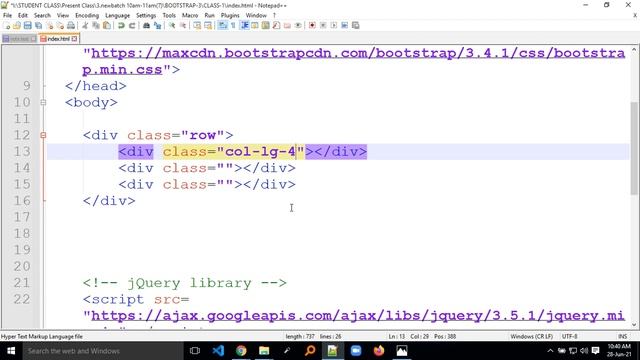Open the Language menu
The height and width of the screenshot is (360, 640).
118,15
